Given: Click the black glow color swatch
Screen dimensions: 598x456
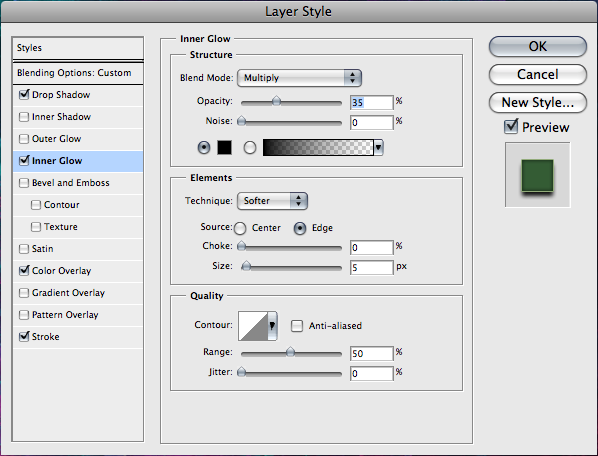Looking at the screenshot, I should pos(224,148).
